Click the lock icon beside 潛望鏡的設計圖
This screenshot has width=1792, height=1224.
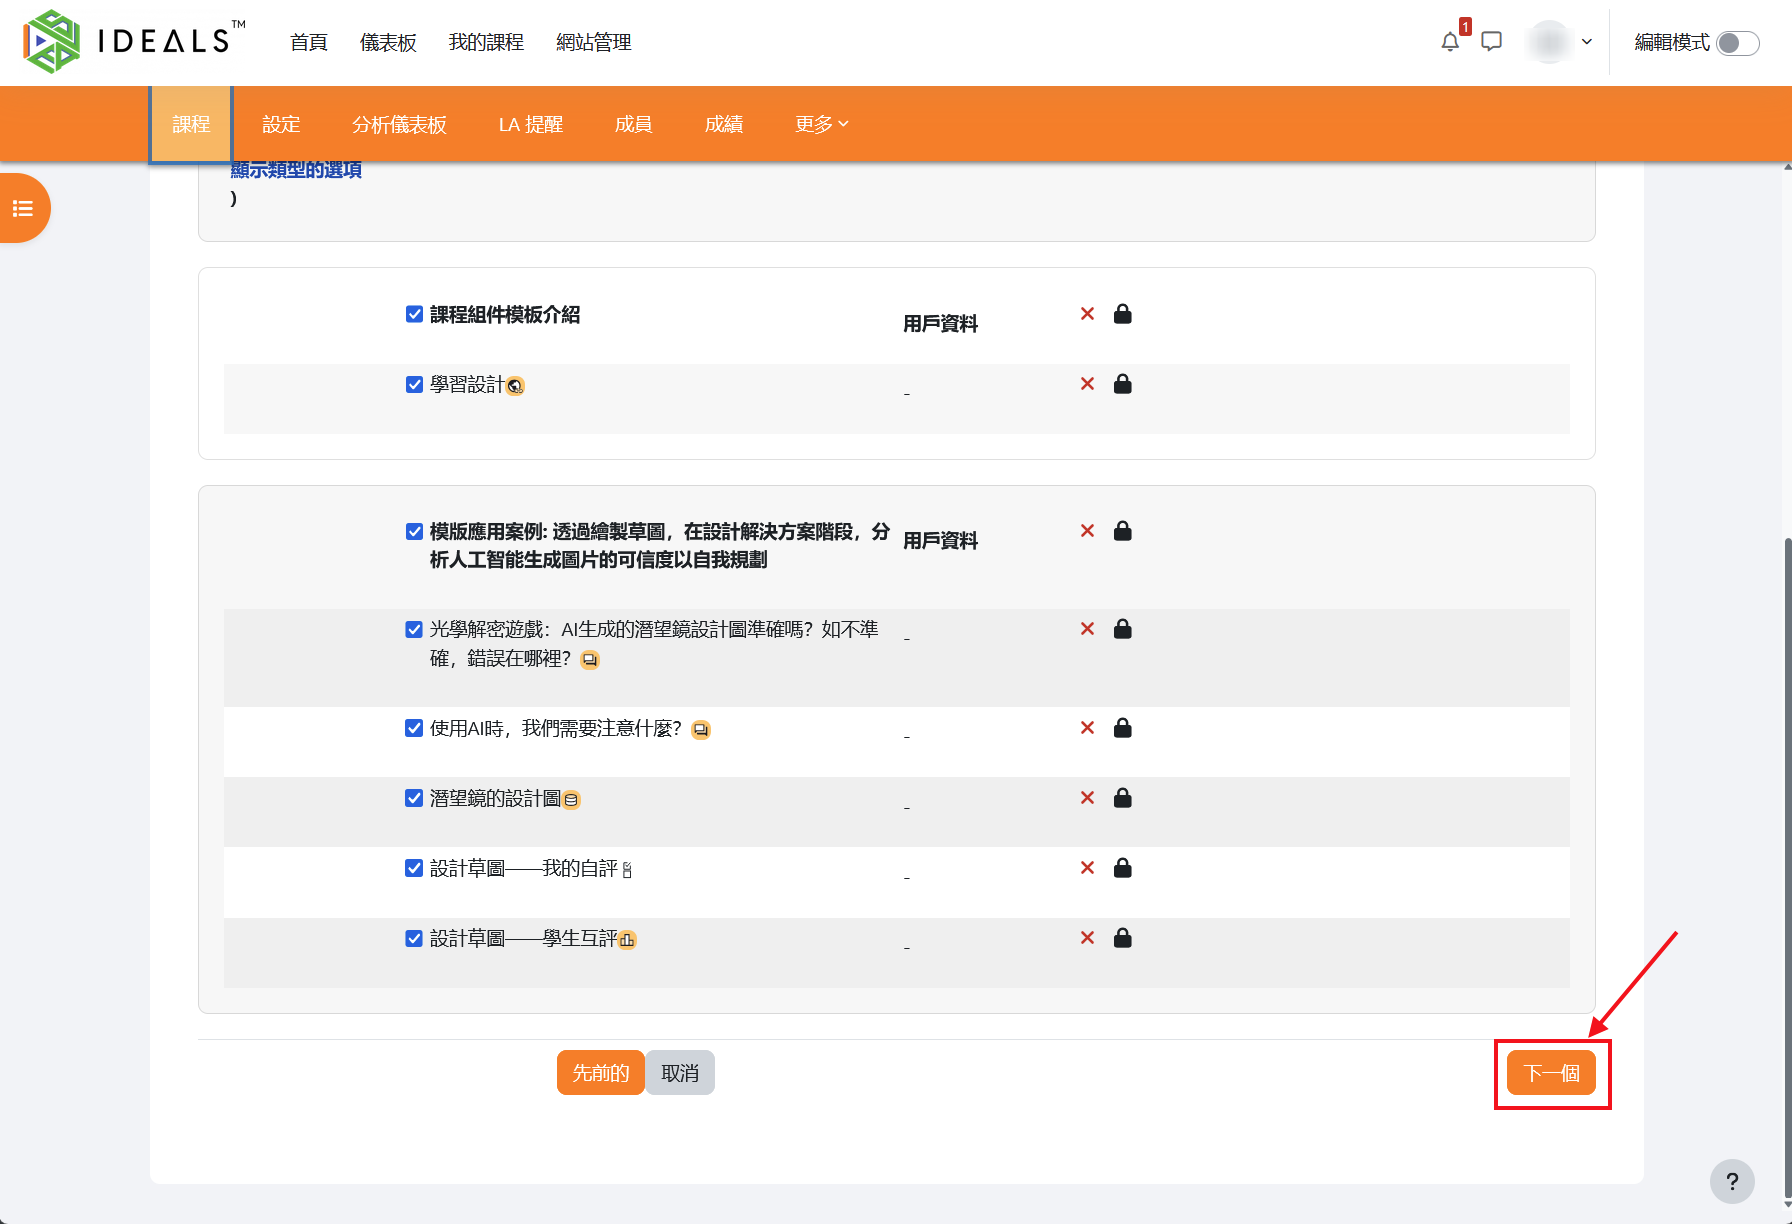click(x=1122, y=798)
